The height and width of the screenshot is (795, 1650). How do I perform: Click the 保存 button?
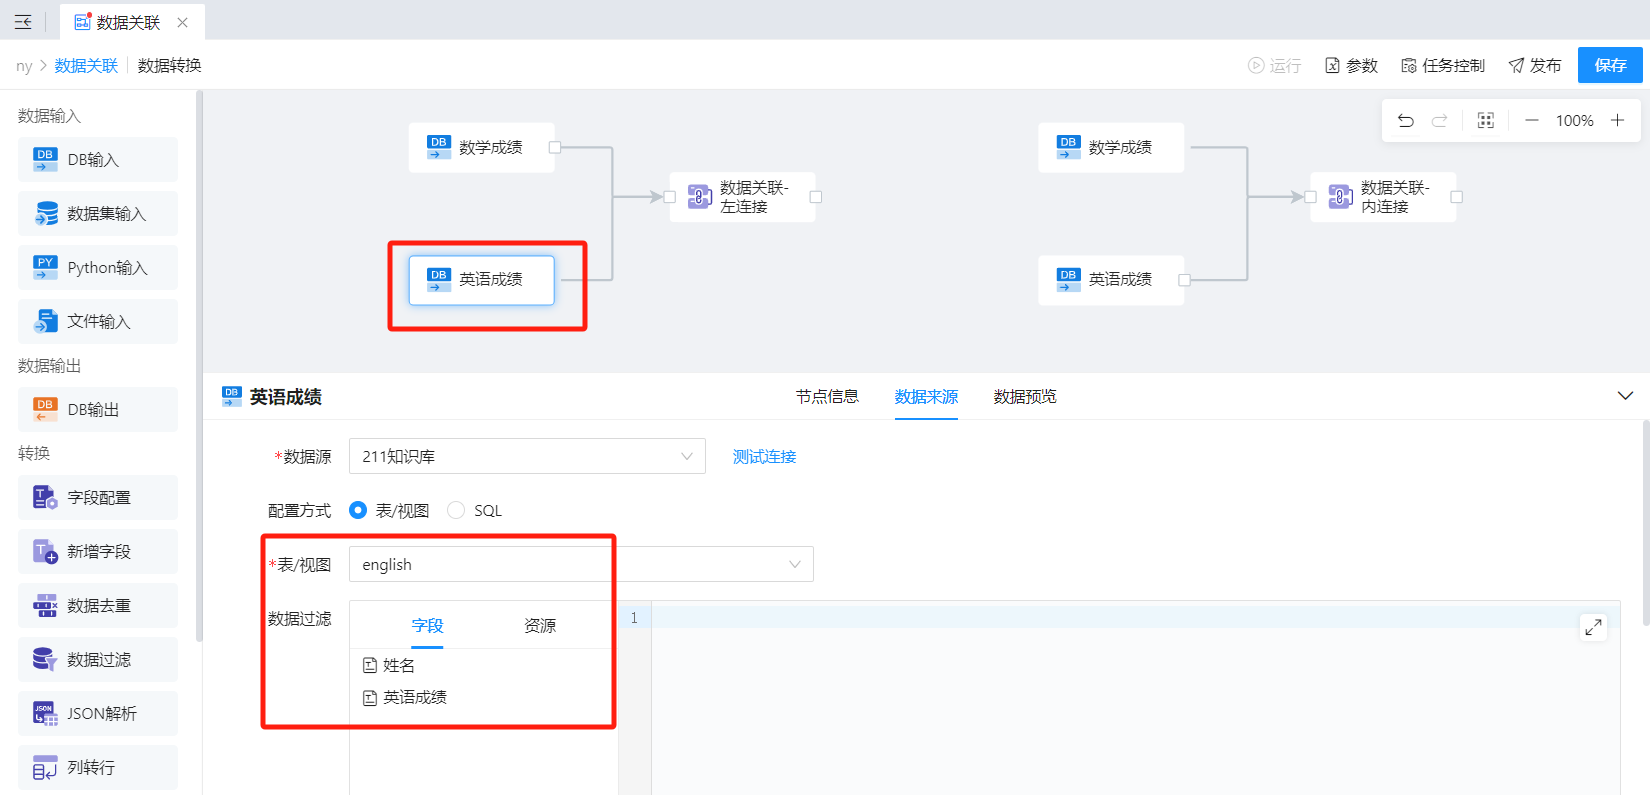[1610, 66]
